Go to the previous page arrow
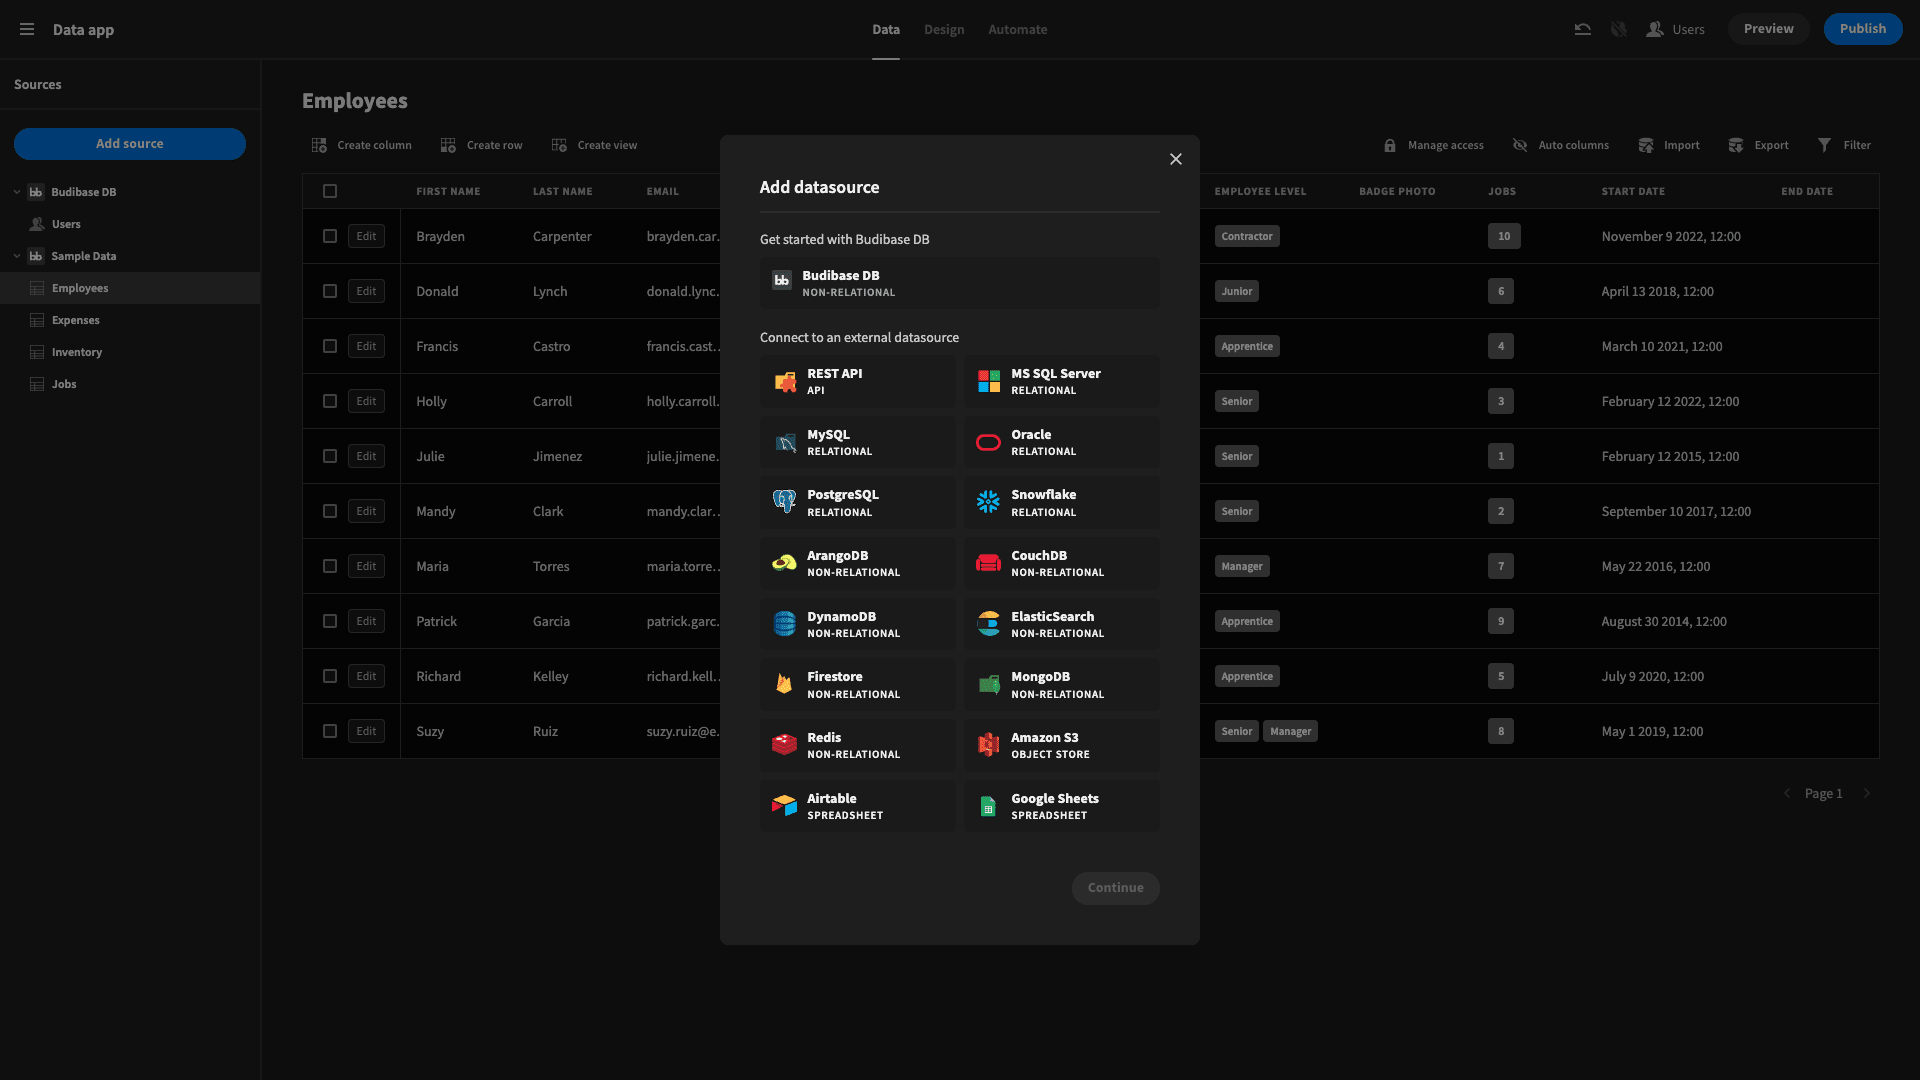The height and width of the screenshot is (1080, 1920). [x=1787, y=793]
